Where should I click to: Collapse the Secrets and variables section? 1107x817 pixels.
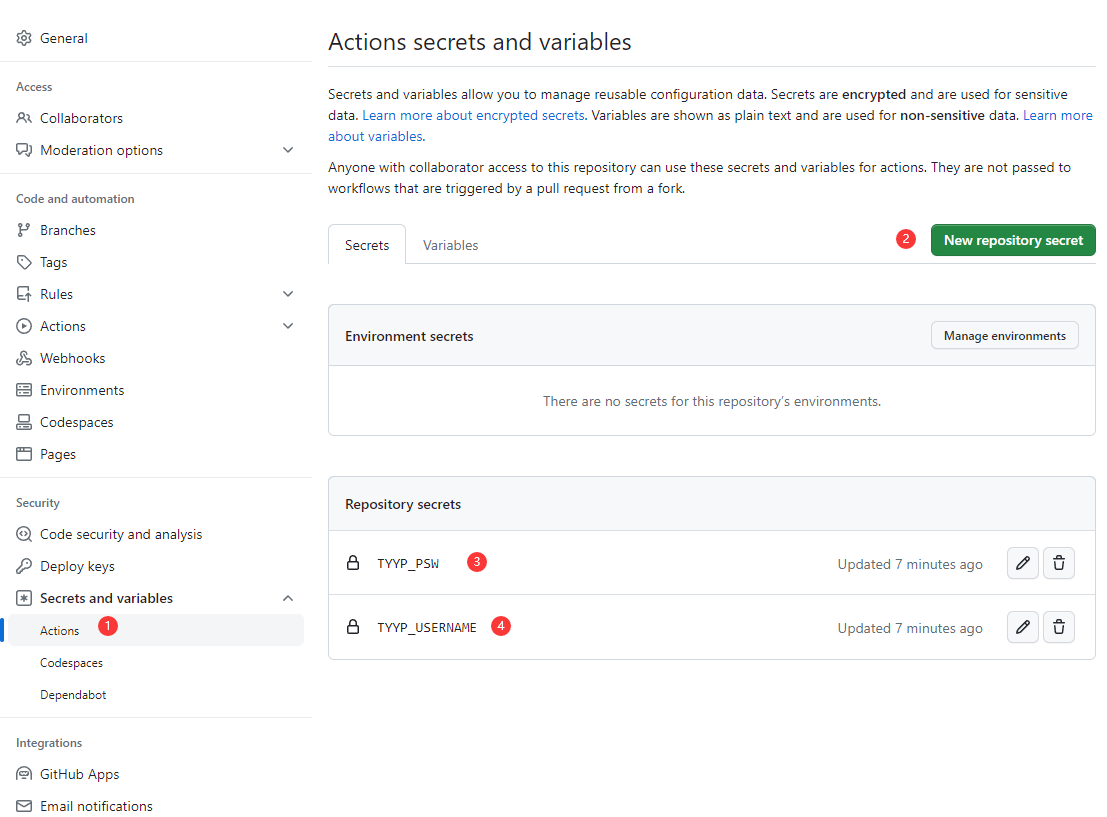(288, 597)
